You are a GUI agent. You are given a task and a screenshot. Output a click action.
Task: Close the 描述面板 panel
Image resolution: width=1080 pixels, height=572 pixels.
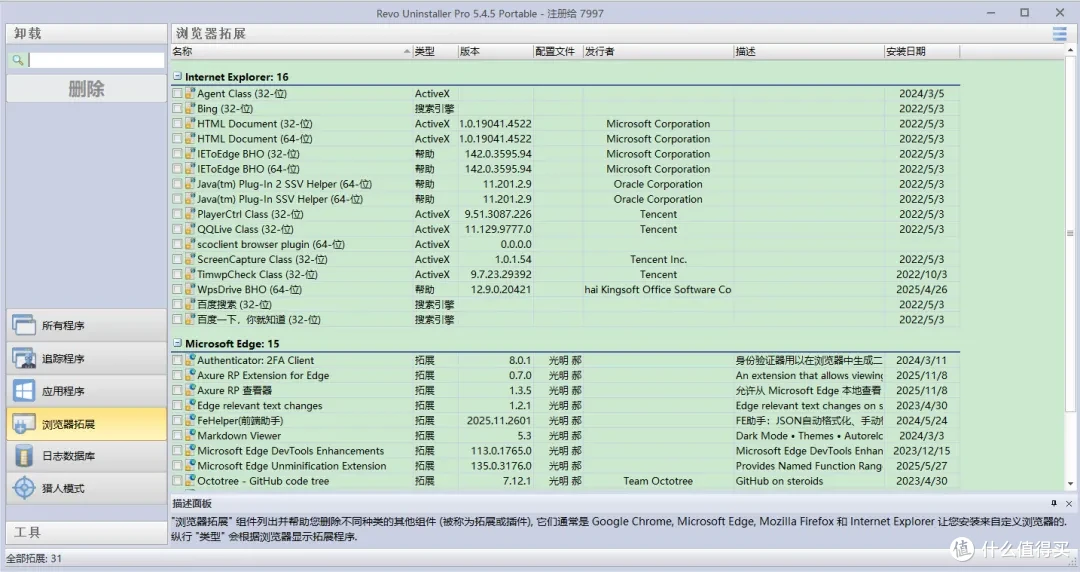[x=1069, y=504]
